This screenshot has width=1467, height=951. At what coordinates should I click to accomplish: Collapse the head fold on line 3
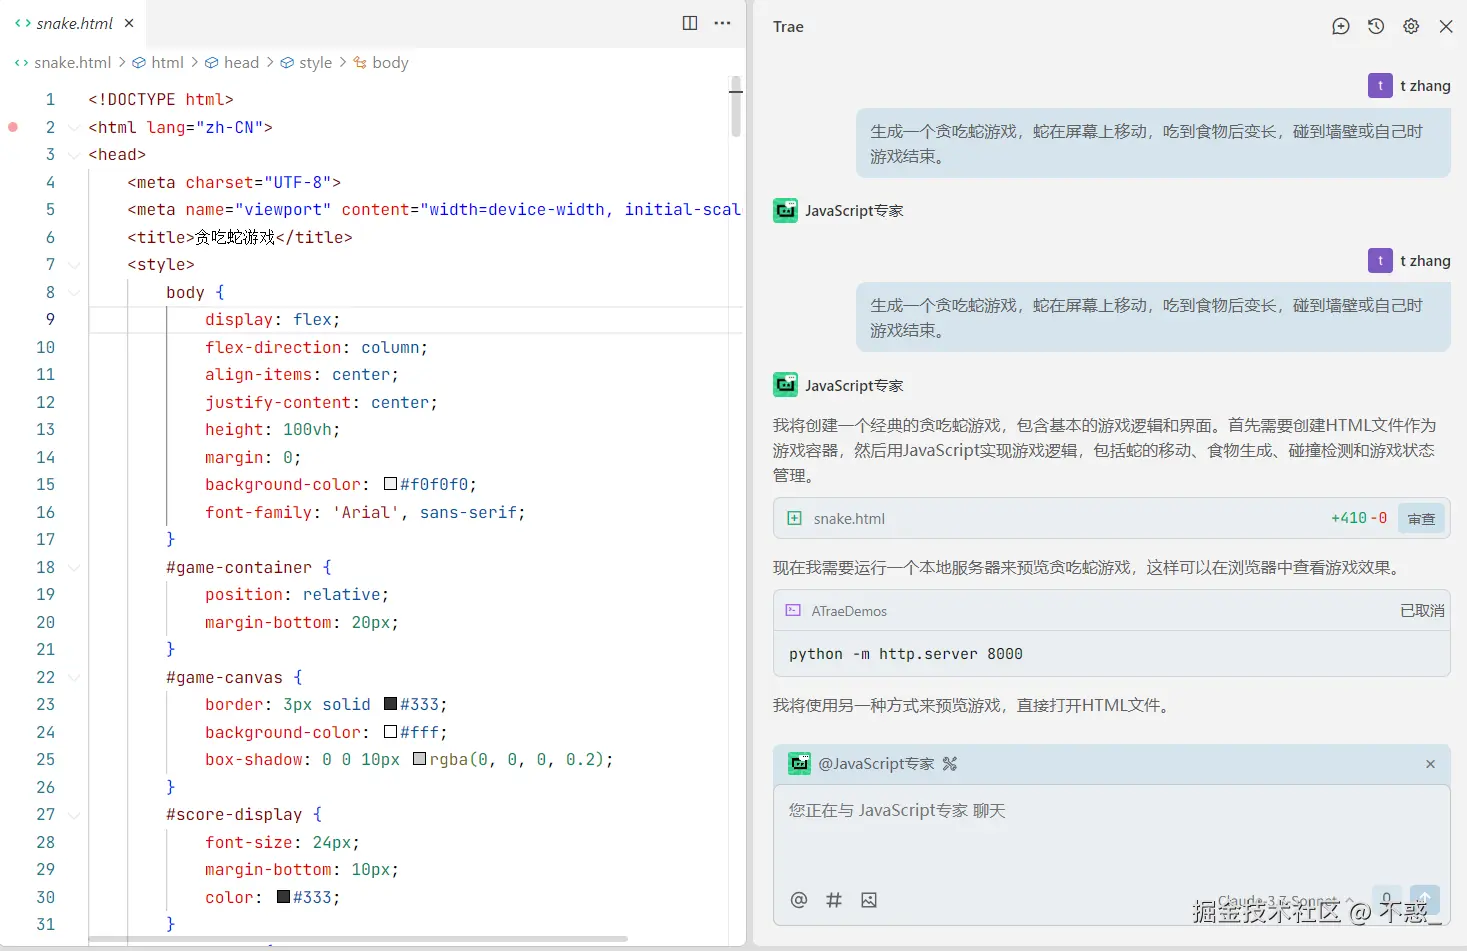click(74, 155)
